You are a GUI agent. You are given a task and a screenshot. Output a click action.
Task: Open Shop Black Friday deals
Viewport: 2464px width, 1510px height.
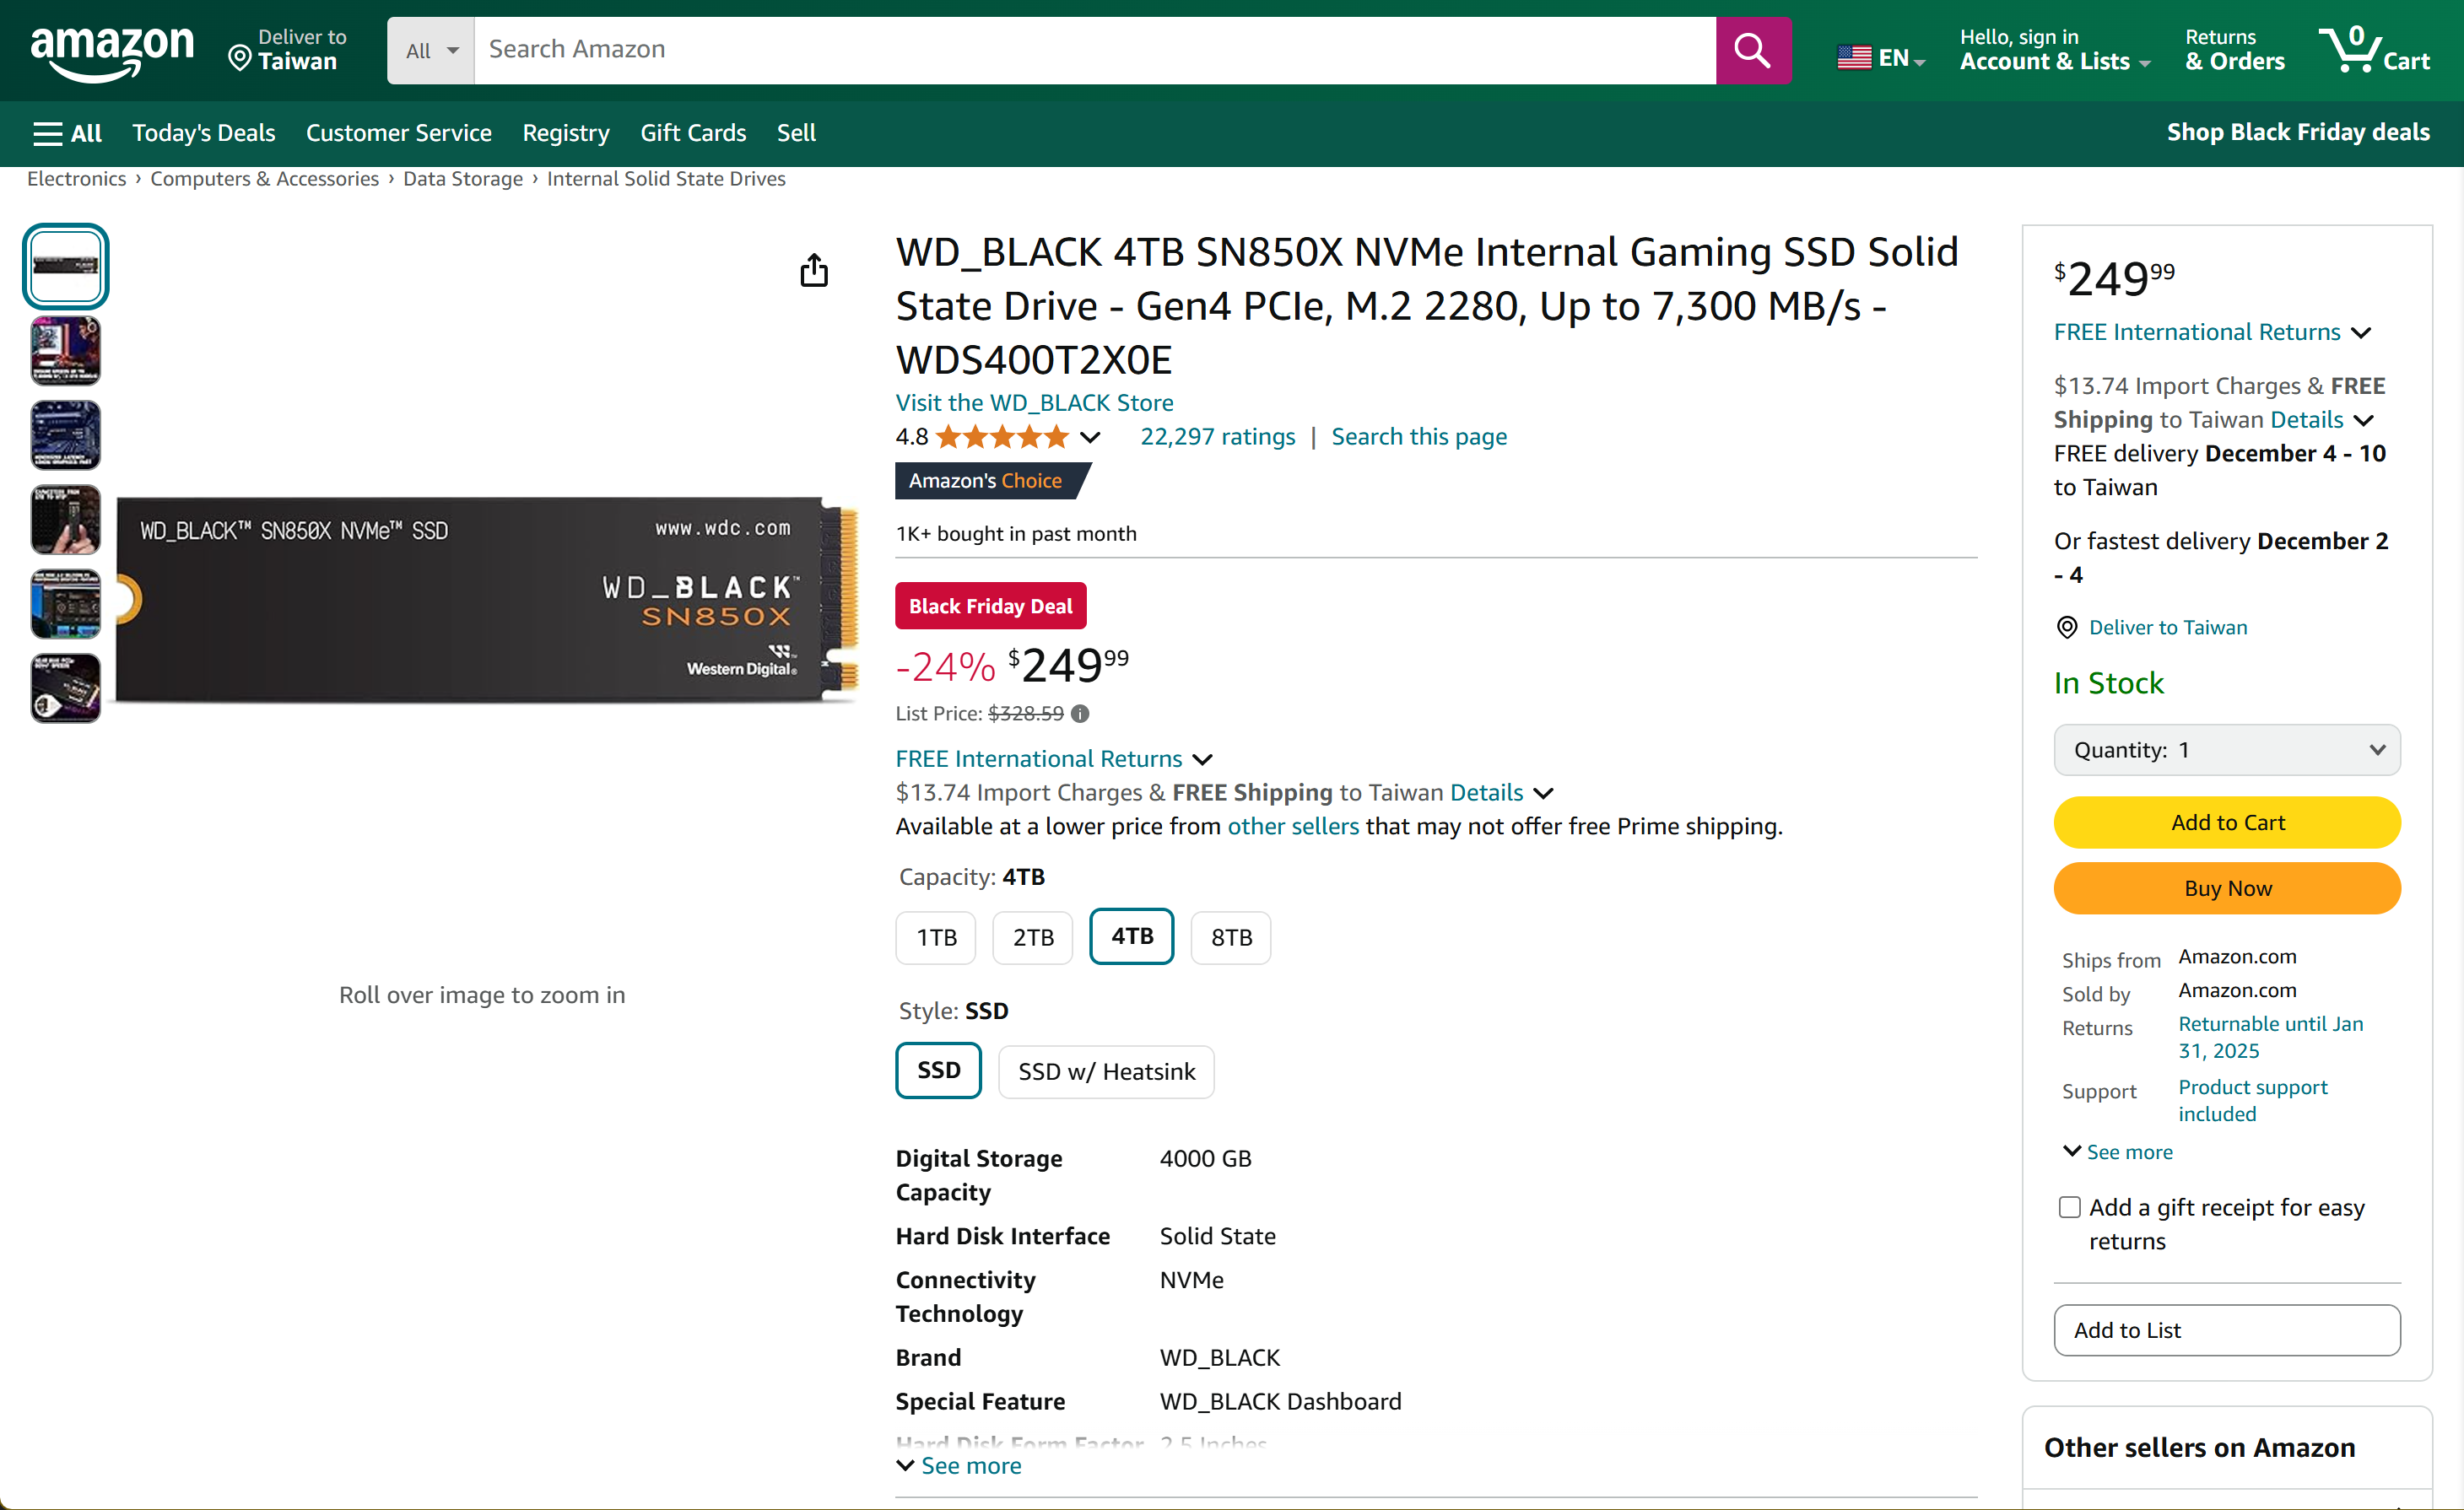(2298, 132)
